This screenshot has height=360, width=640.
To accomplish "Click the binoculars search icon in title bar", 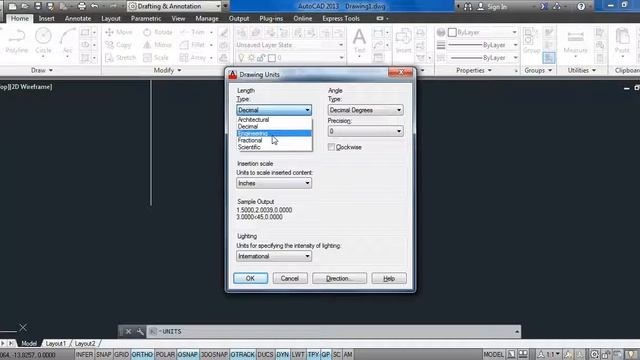I will (468, 7).
